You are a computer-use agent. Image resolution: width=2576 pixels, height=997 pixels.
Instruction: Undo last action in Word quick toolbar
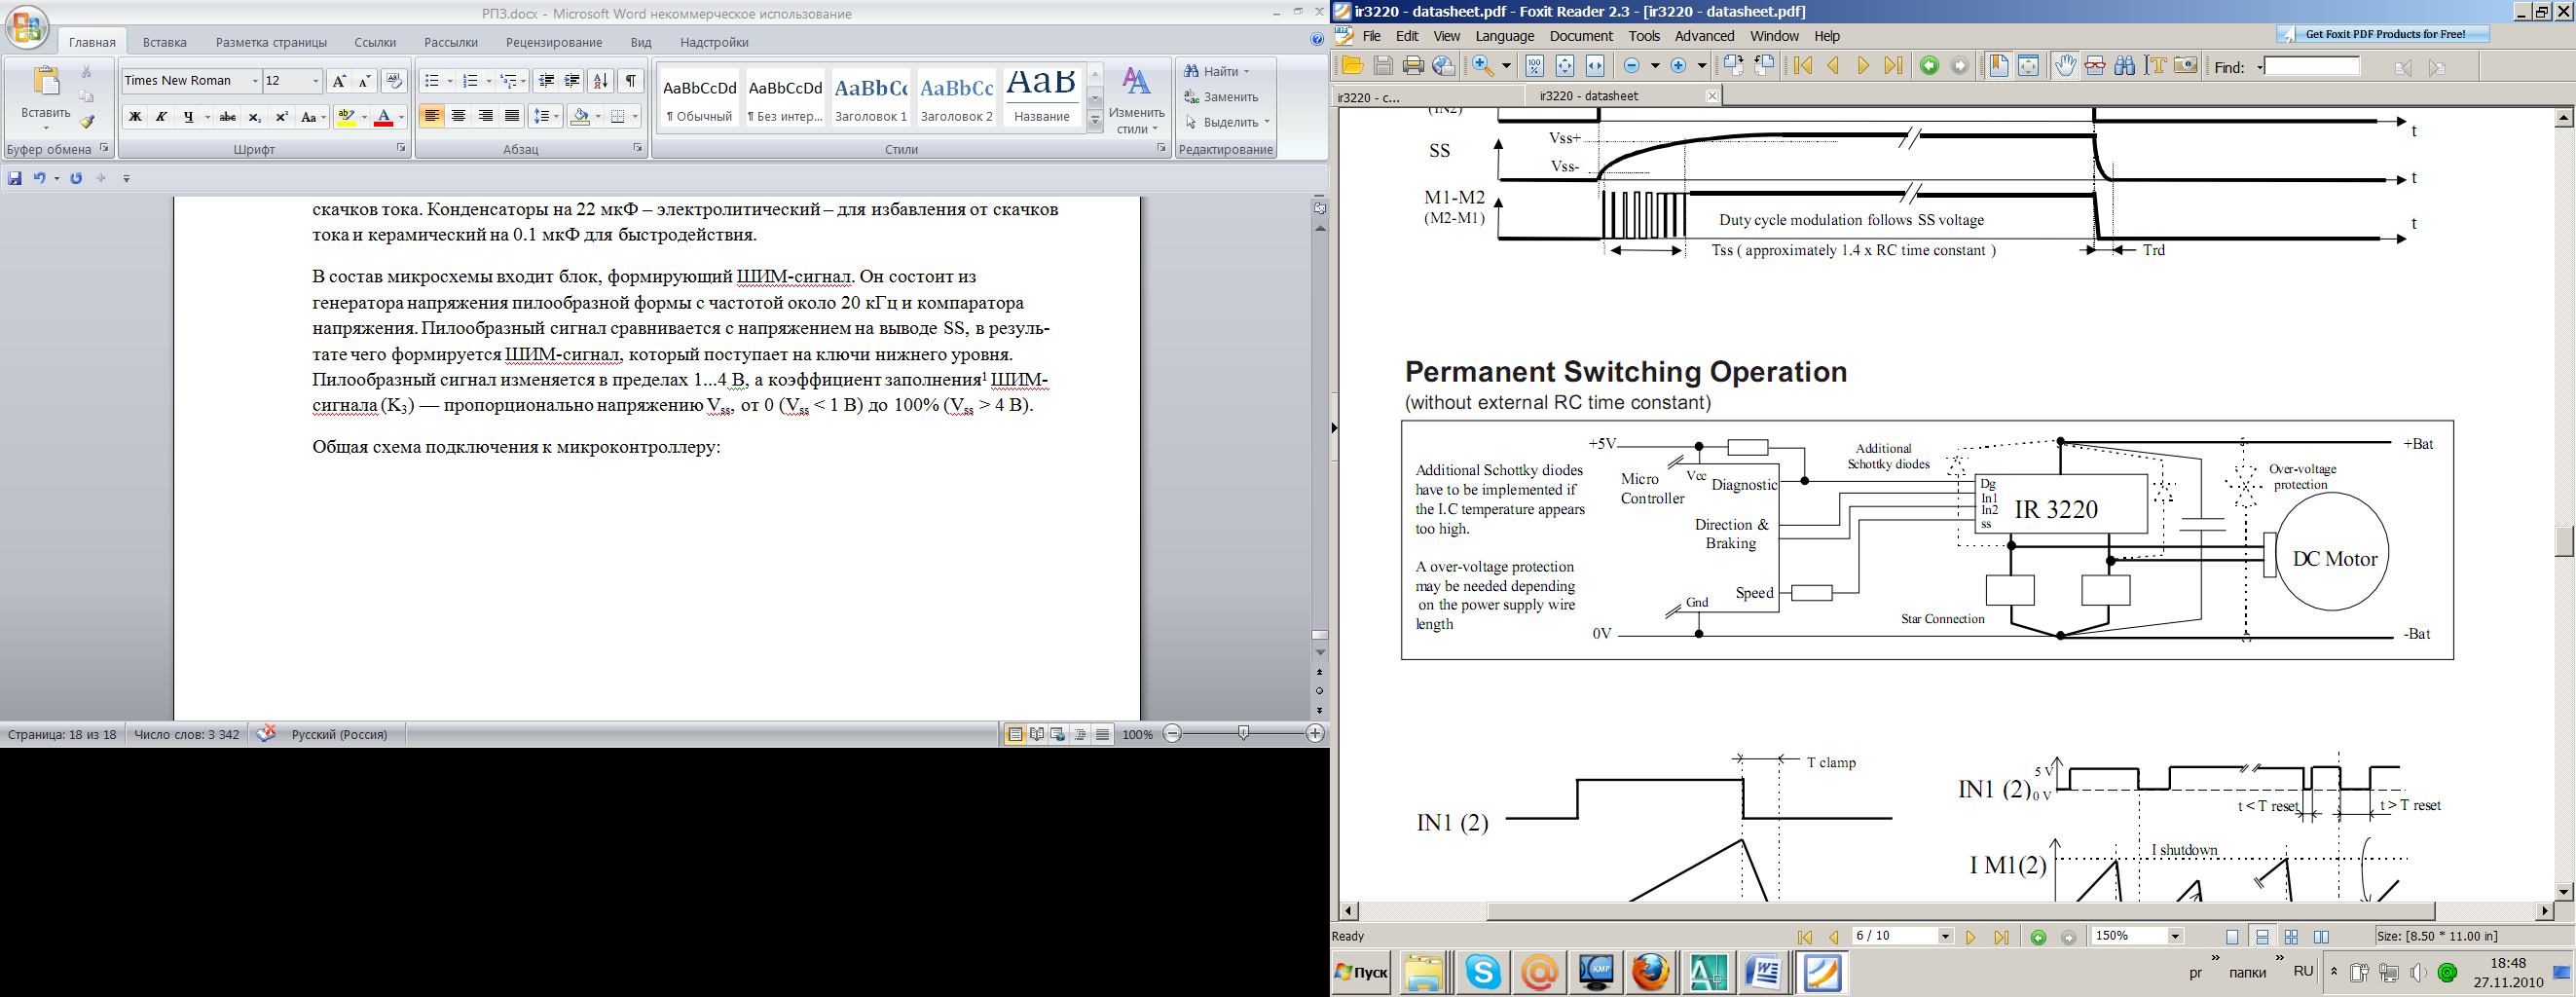pyautogui.click(x=39, y=178)
